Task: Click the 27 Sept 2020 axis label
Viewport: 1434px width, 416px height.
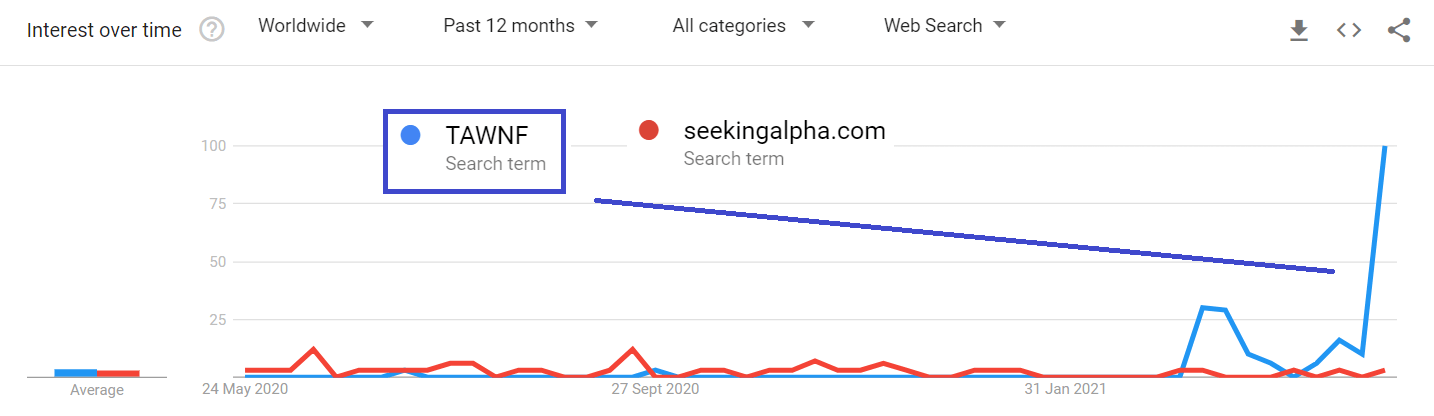Action: point(655,389)
